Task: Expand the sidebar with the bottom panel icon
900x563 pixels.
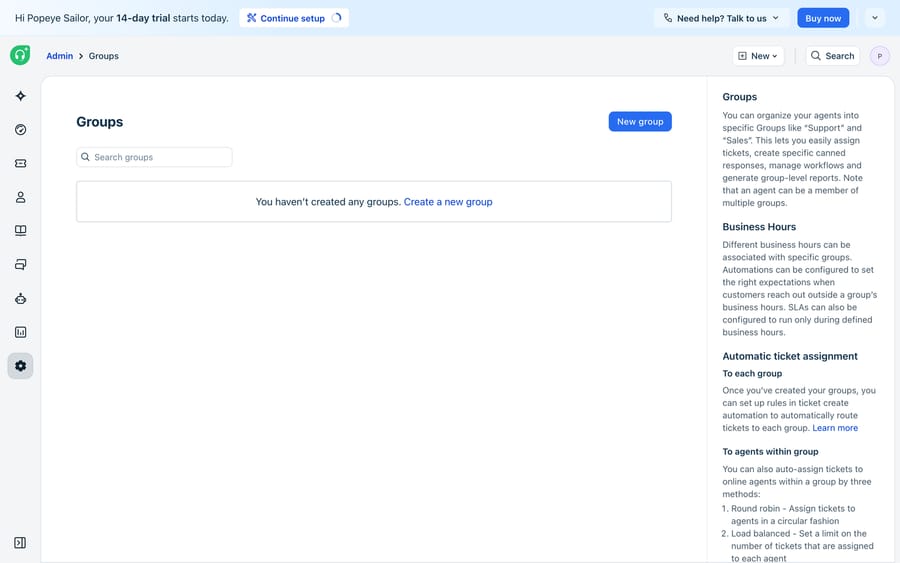Action: (20, 543)
